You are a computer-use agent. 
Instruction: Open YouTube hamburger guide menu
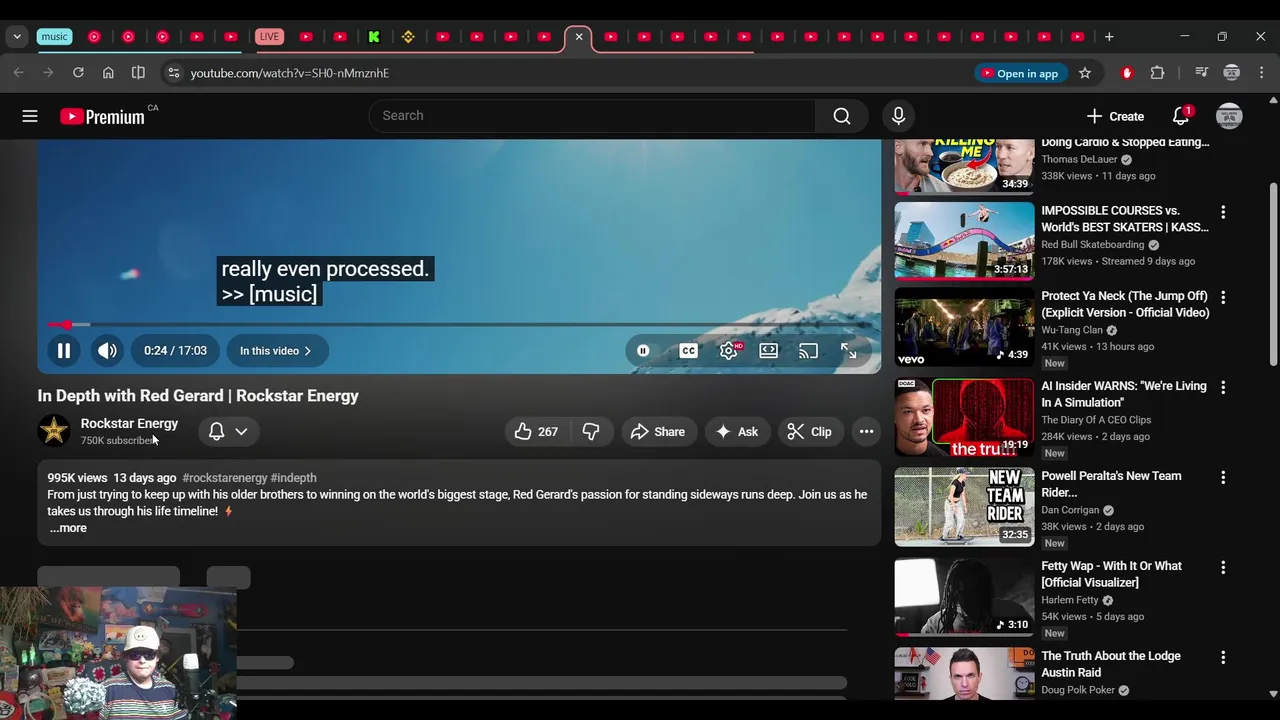coord(30,116)
